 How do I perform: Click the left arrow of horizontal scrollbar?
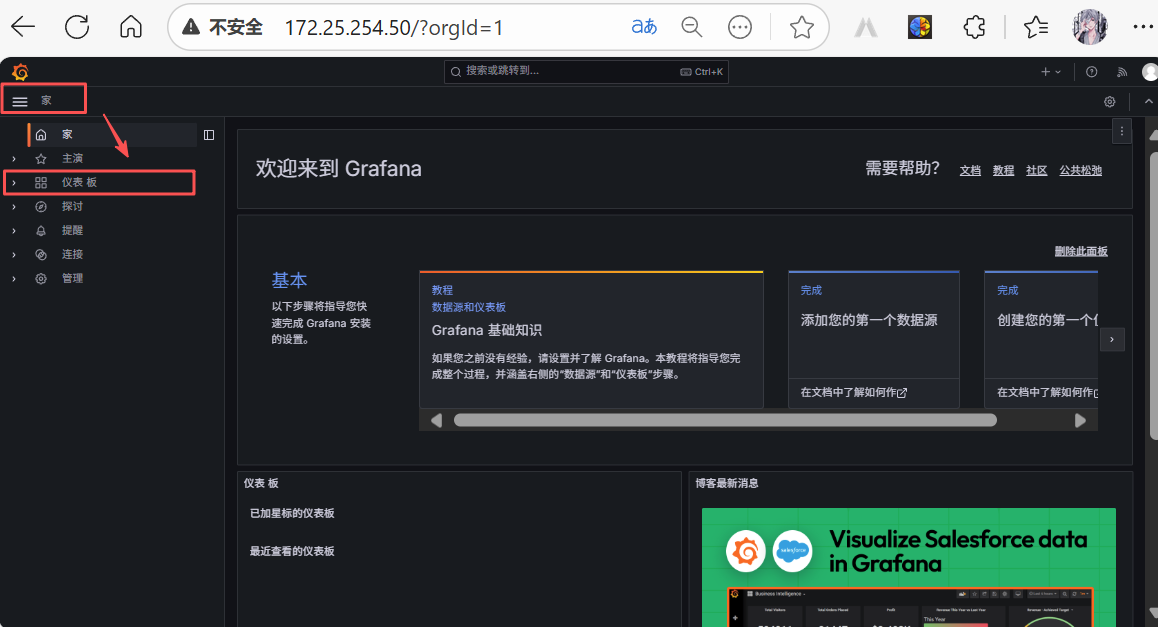click(436, 420)
